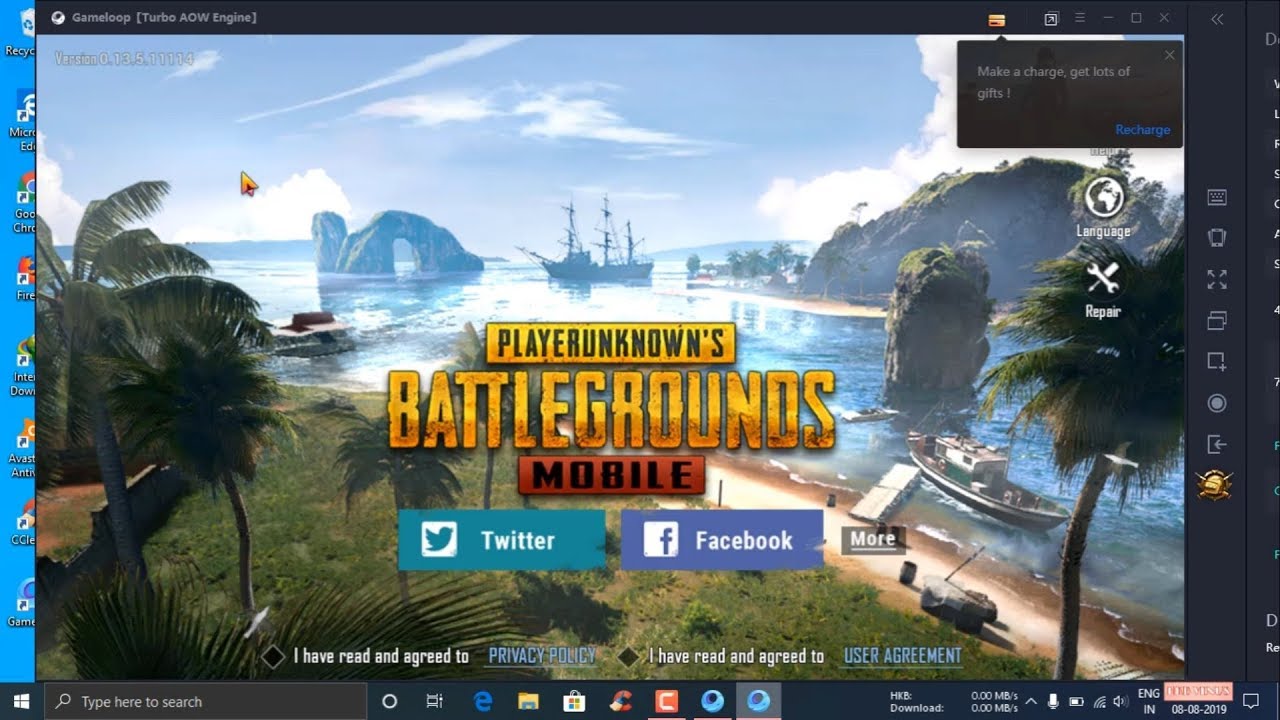Dismiss the recharge notification popup

1169,55
